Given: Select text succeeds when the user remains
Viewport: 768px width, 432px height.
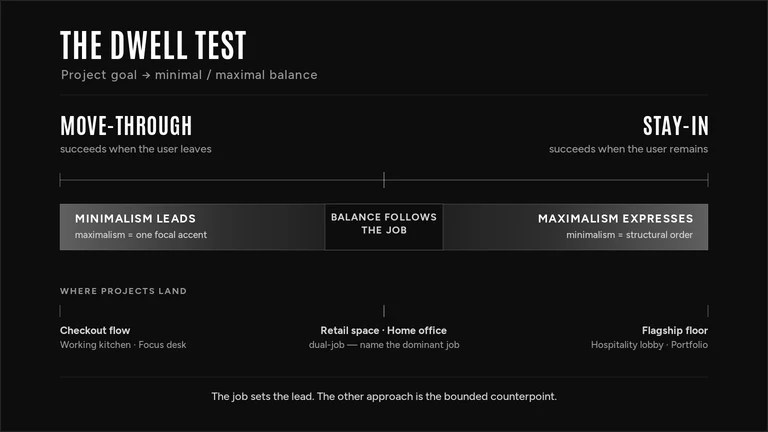Looking at the screenshot, I should coord(628,149).
